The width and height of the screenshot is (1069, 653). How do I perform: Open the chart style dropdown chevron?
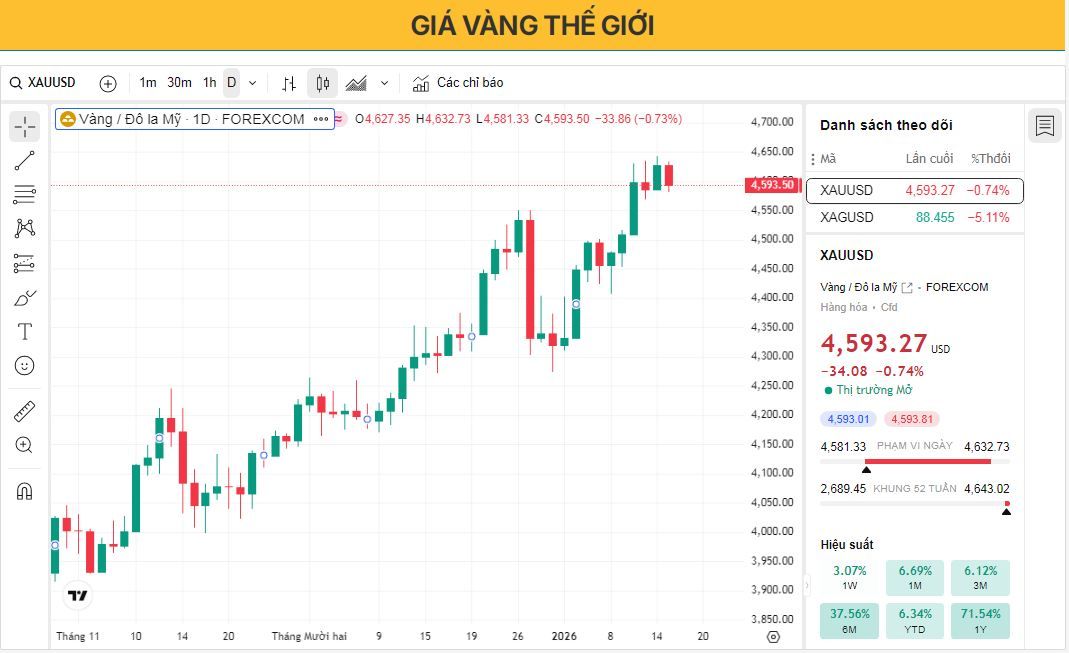[384, 83]
